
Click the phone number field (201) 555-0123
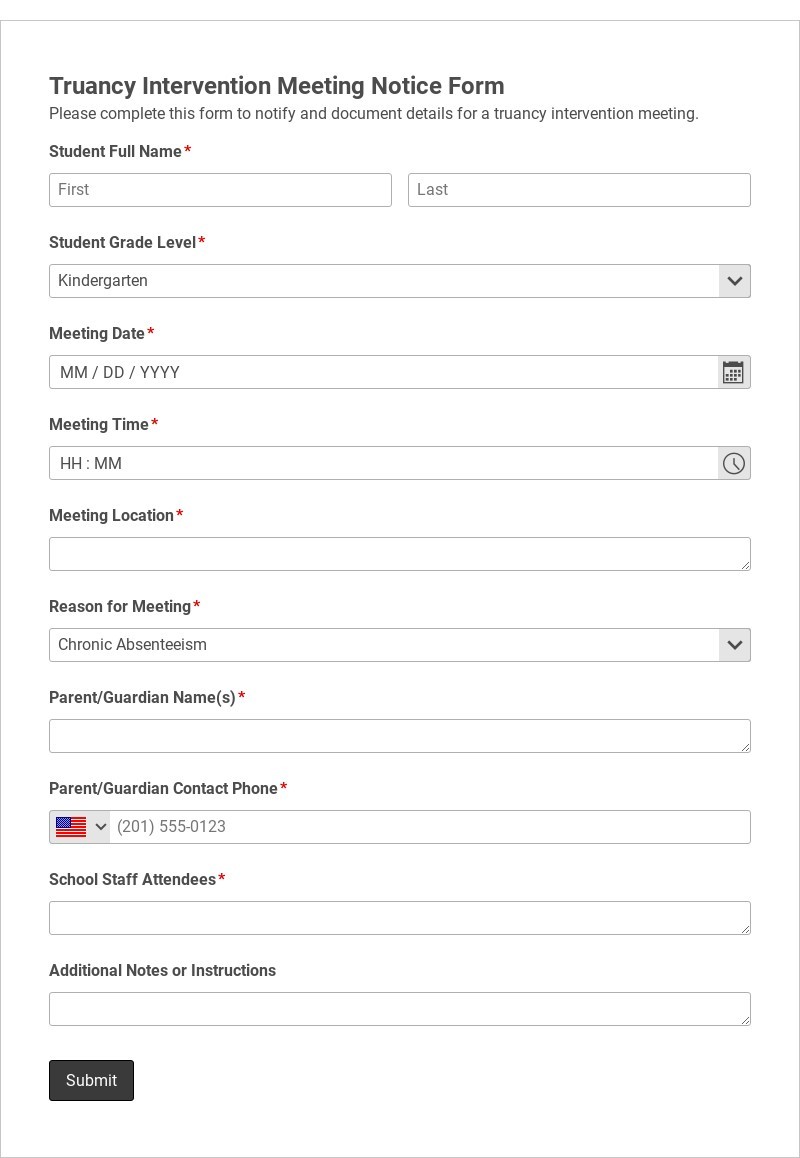(430, 827)
